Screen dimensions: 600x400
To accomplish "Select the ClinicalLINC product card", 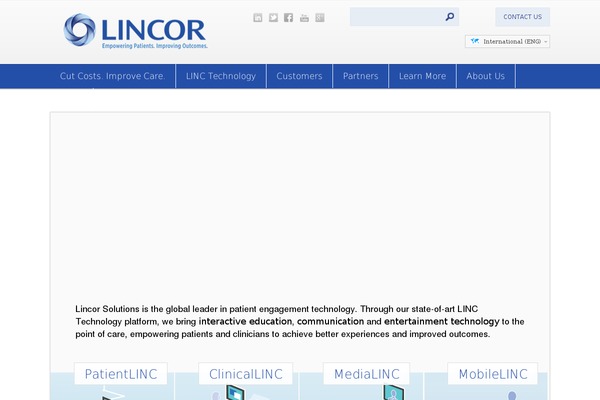I will point(246,374).
